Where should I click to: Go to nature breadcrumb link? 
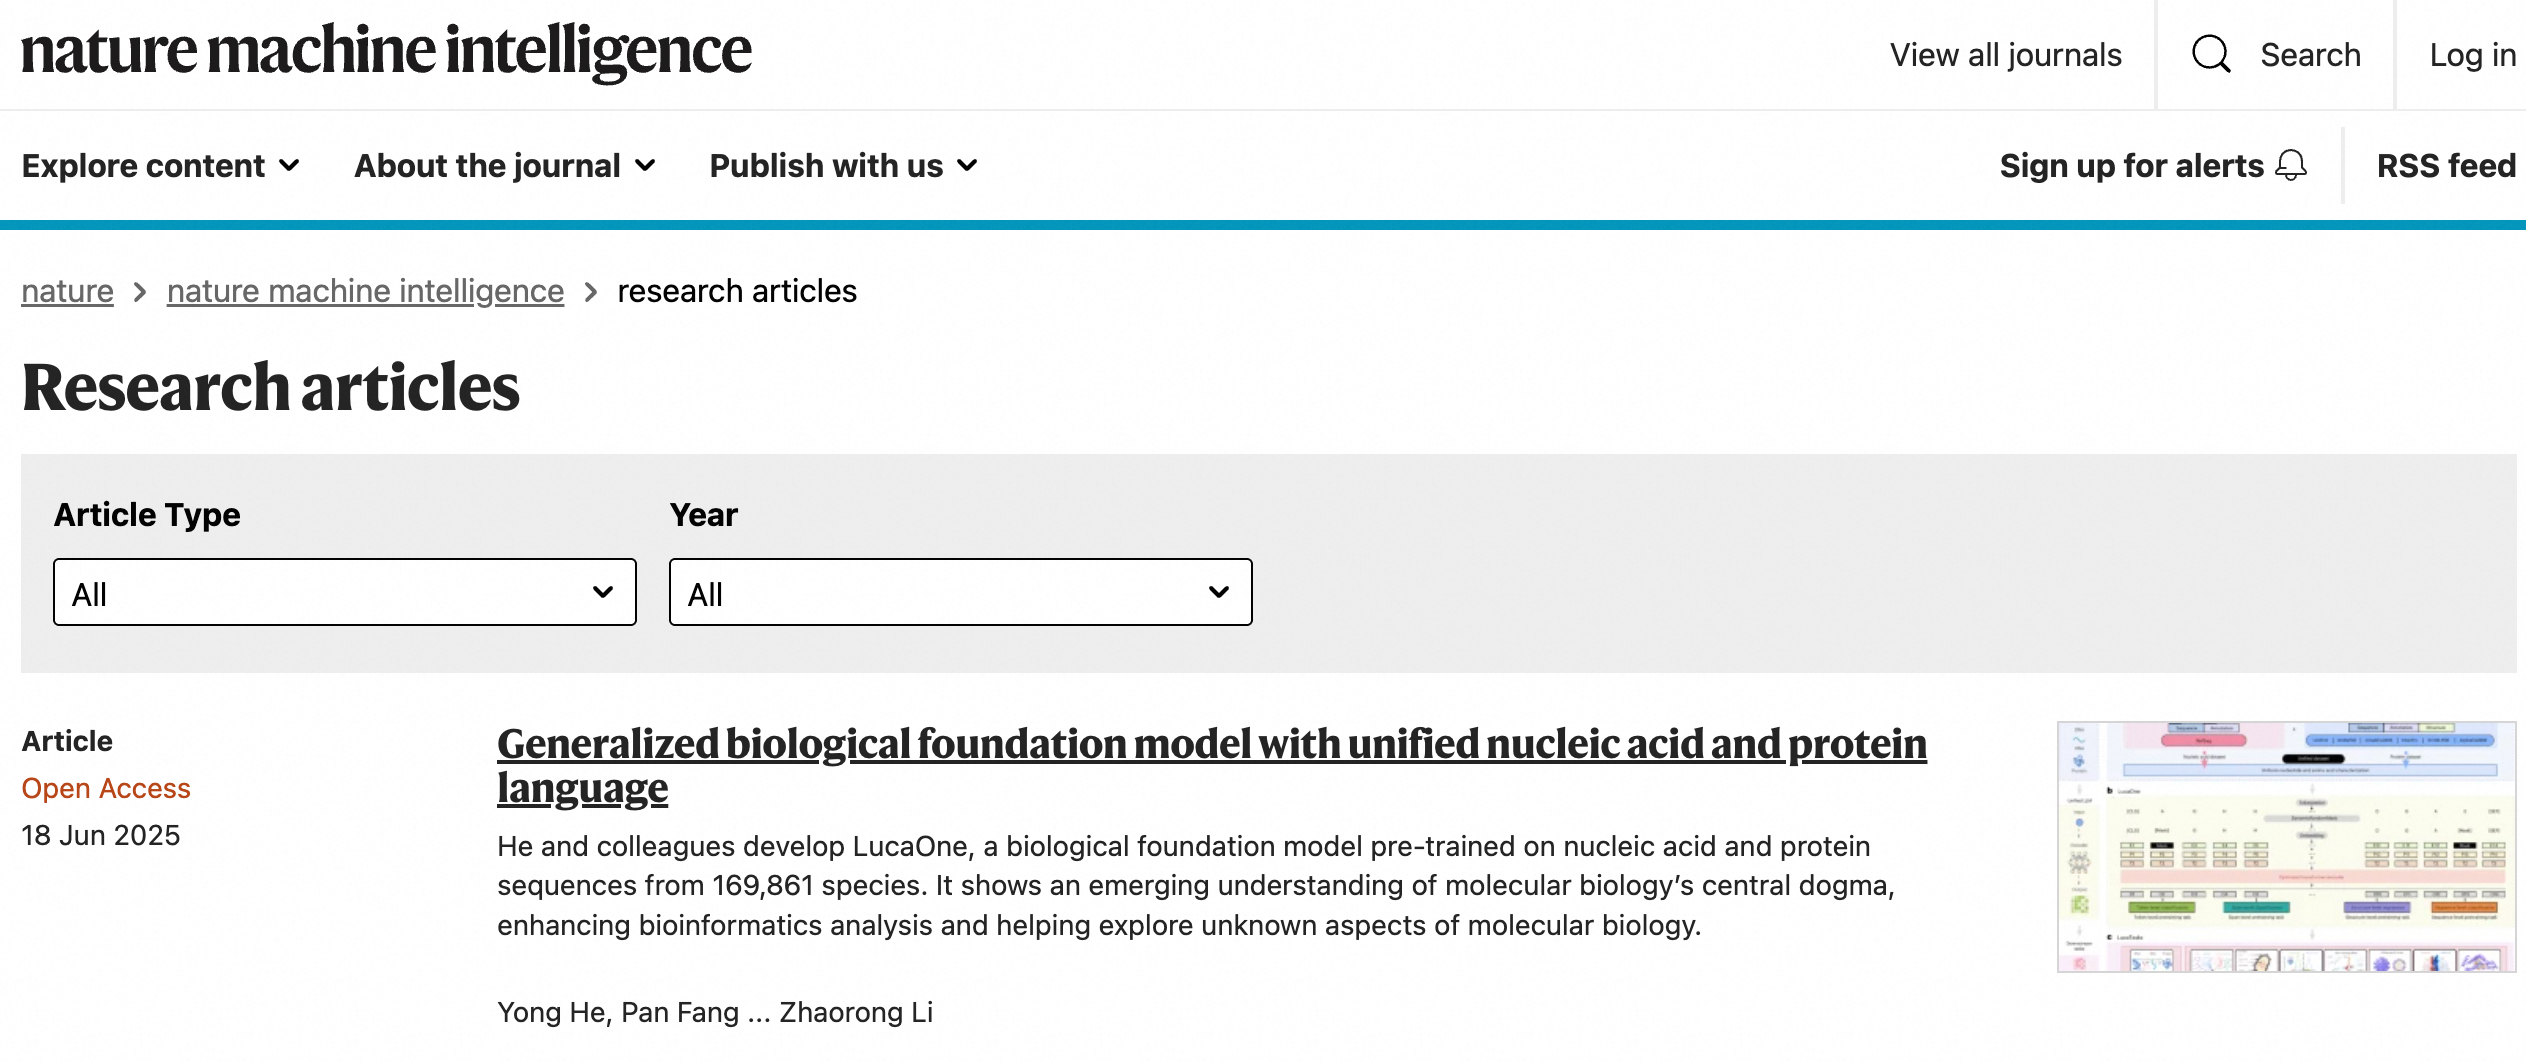67,291
